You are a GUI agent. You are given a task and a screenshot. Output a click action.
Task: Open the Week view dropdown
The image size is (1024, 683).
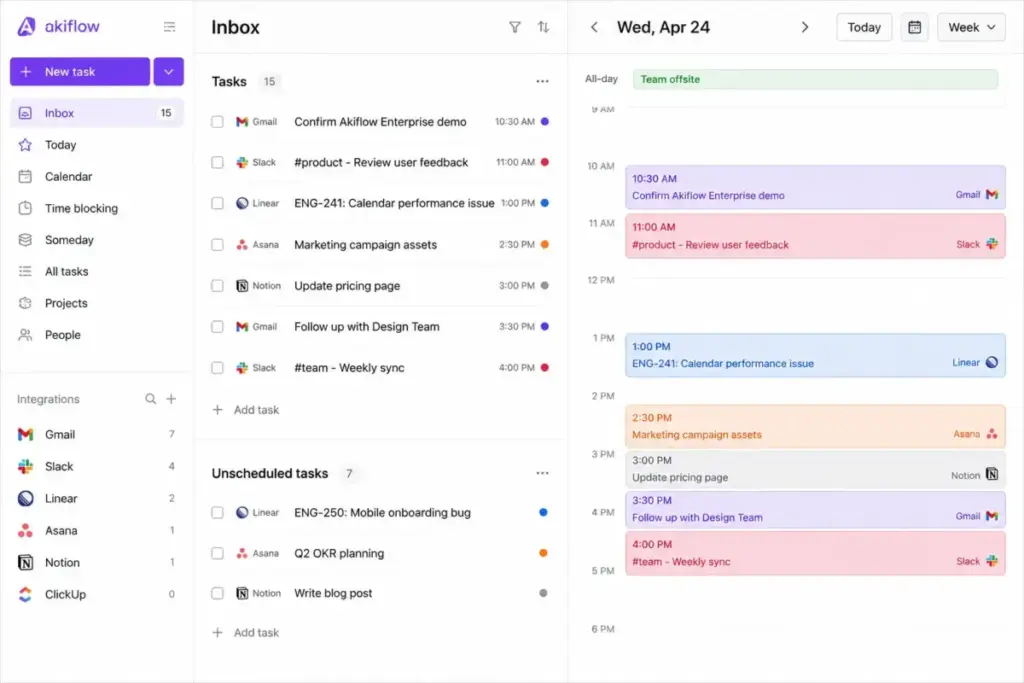(x=971, y=27)
